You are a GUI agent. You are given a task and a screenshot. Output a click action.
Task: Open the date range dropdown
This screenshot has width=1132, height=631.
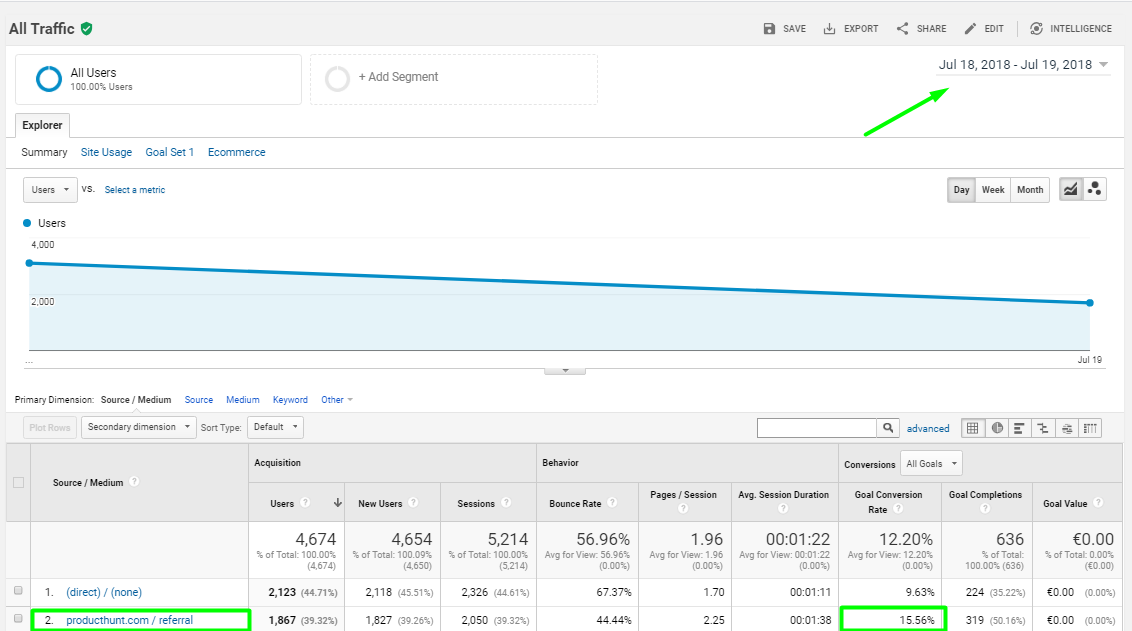(x=1023, y=64)
